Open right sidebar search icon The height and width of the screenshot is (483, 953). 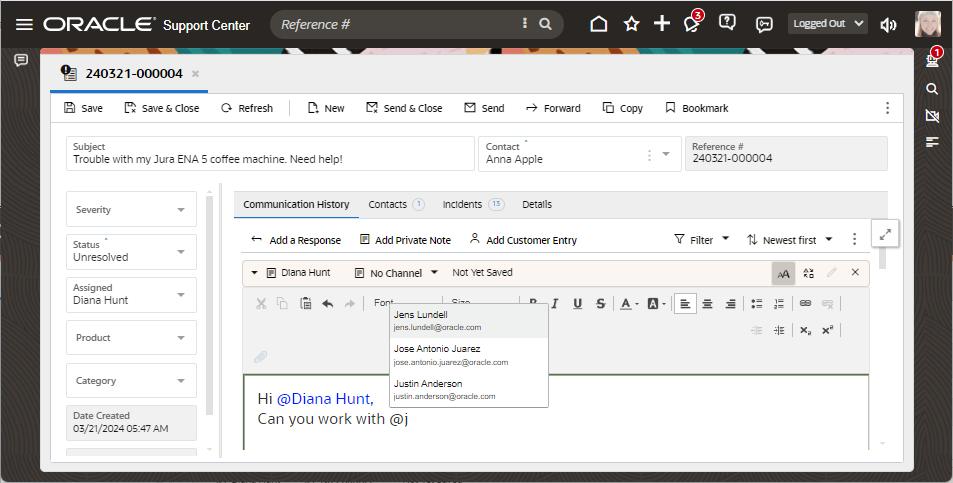tap(932, 89)
